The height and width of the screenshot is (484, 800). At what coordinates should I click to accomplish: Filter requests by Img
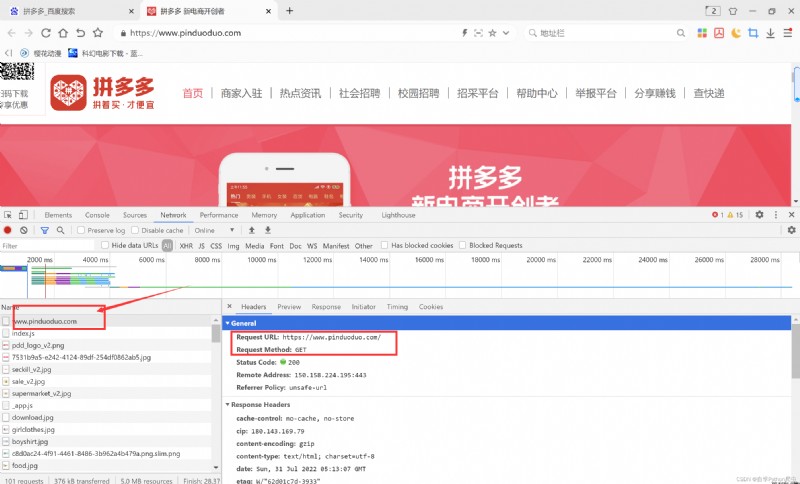(233, 246)
